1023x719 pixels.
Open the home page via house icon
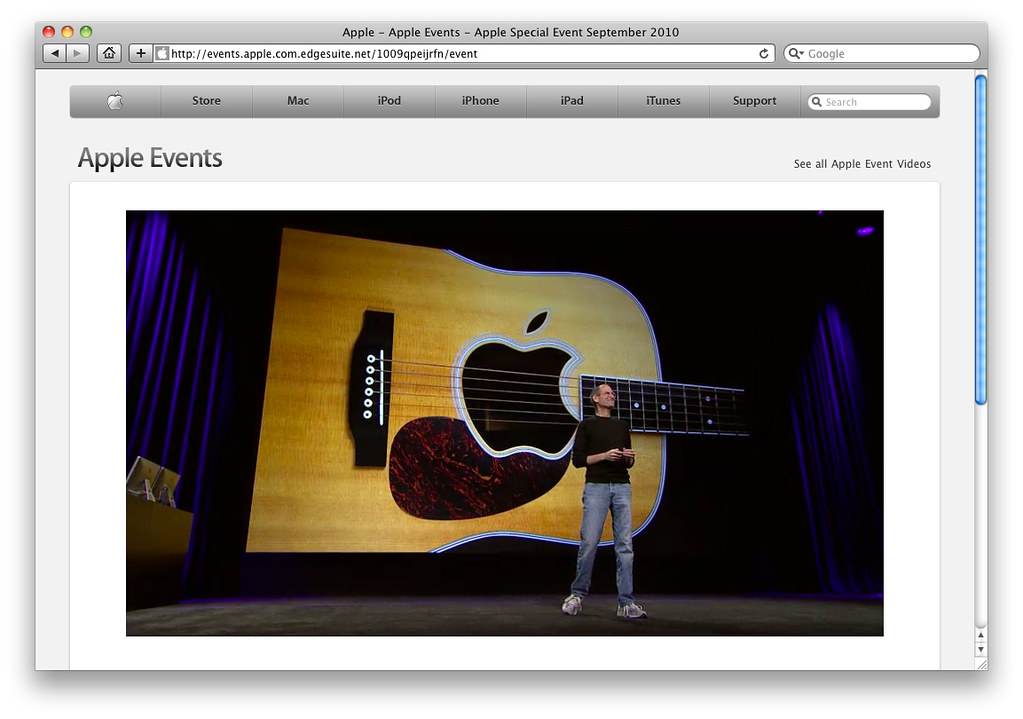(109, 54)
